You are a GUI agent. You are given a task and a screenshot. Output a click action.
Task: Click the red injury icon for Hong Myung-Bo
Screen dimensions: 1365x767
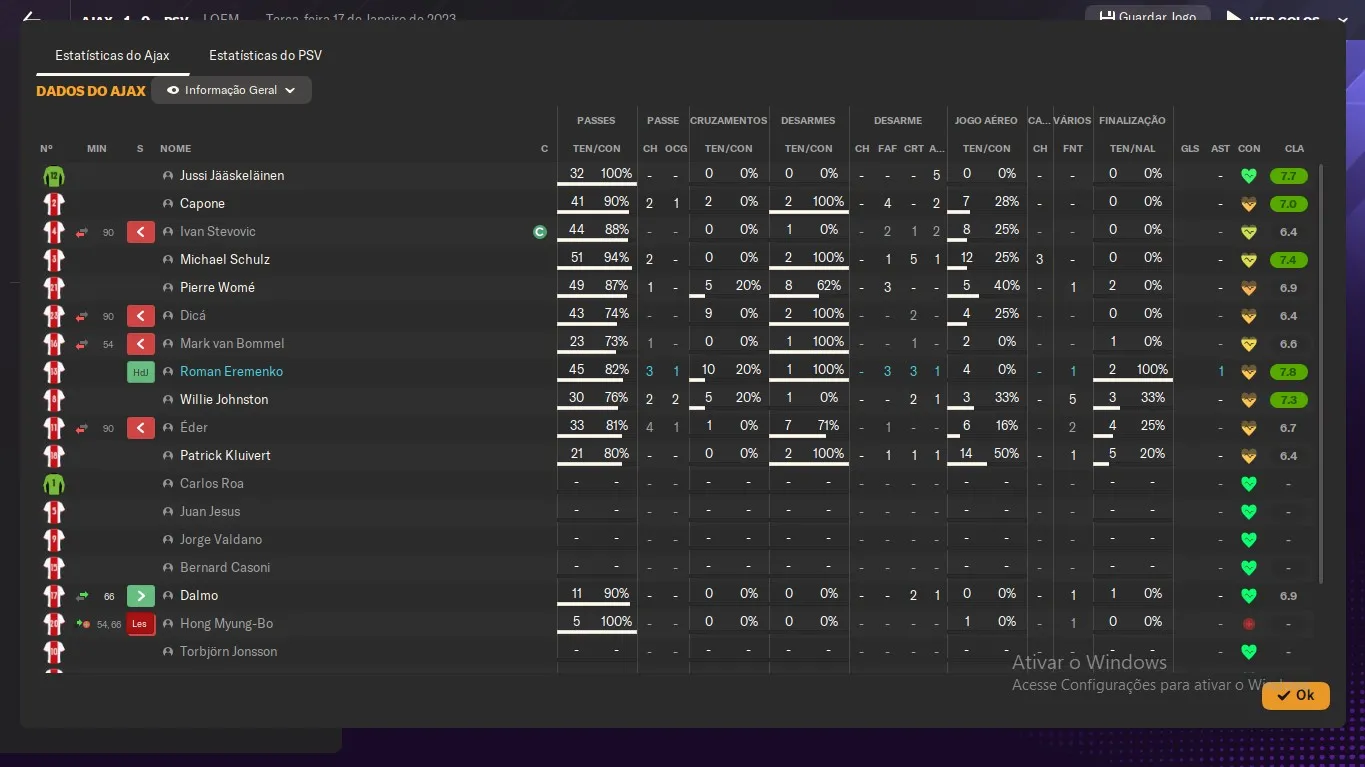point(1248,624)
